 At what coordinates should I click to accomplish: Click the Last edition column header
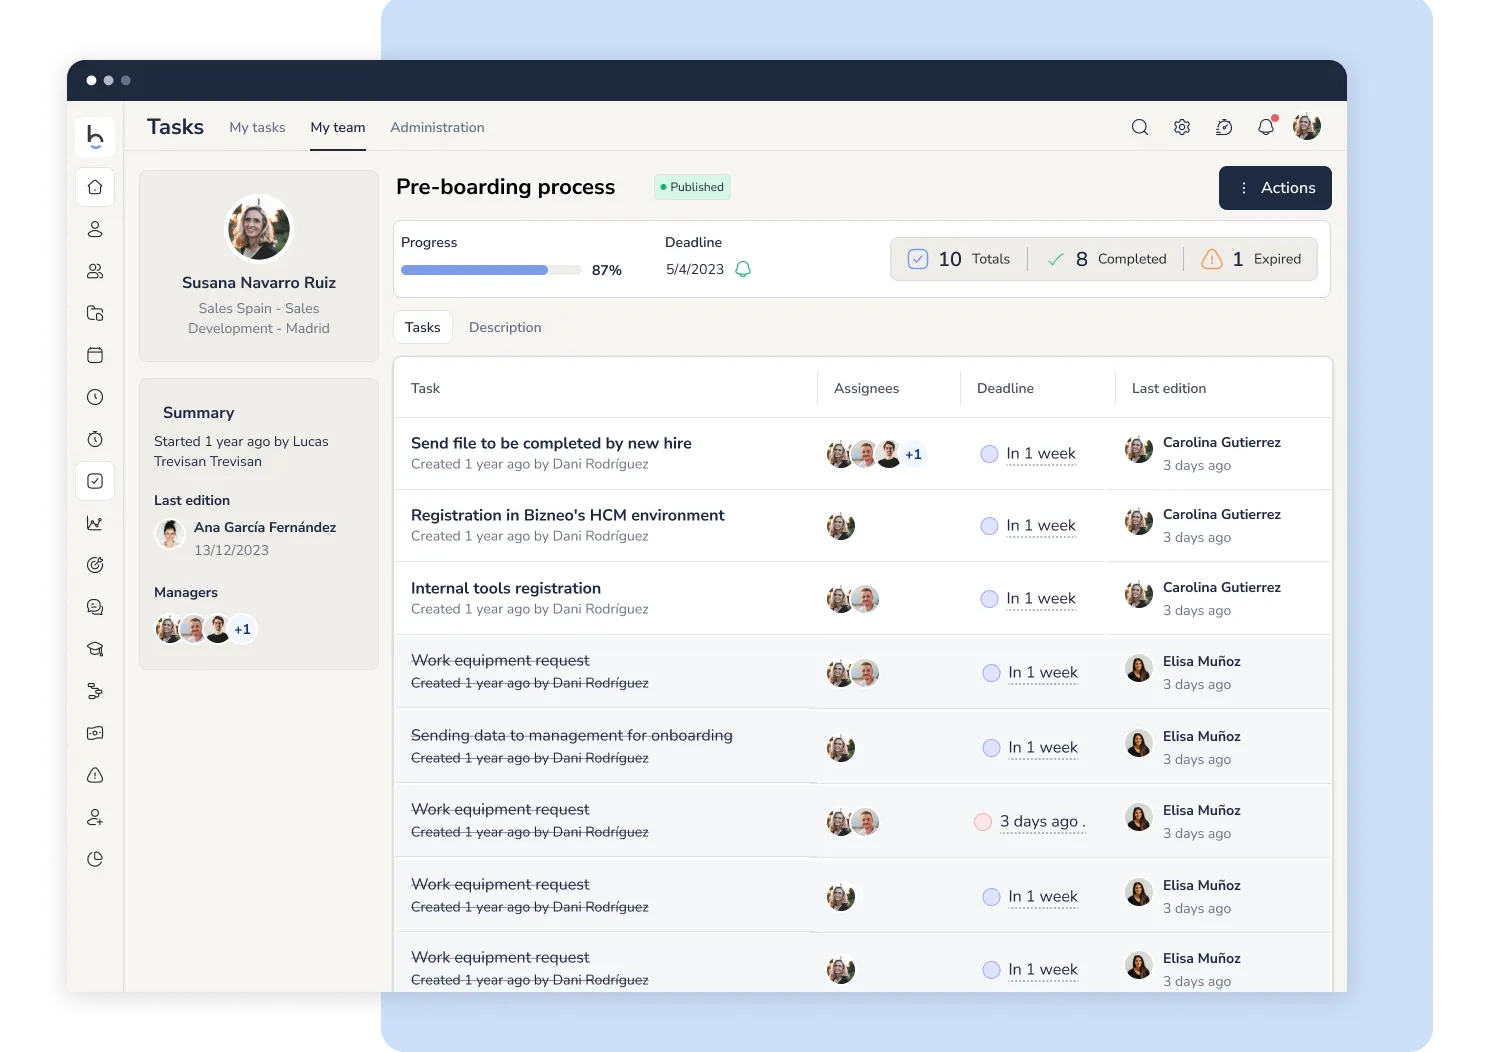pyautogui.click(x=1169, y=388)
